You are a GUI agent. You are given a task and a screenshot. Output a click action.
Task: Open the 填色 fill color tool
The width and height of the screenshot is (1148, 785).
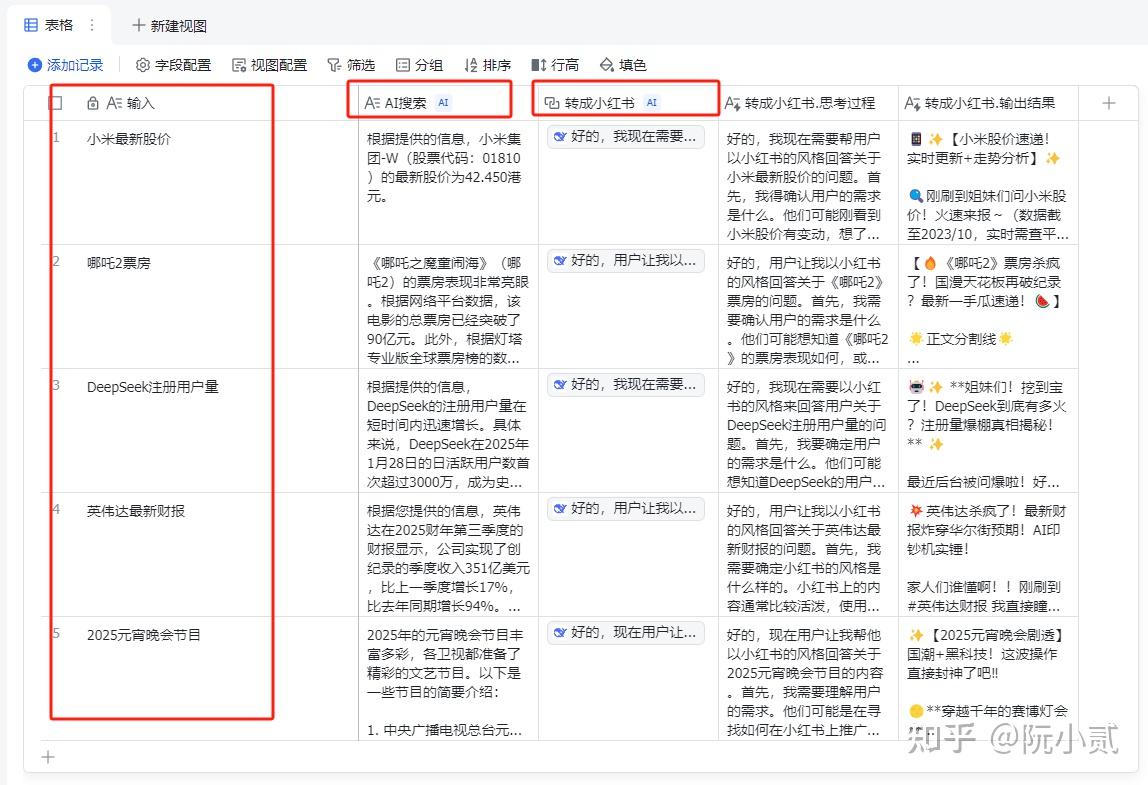623,65
